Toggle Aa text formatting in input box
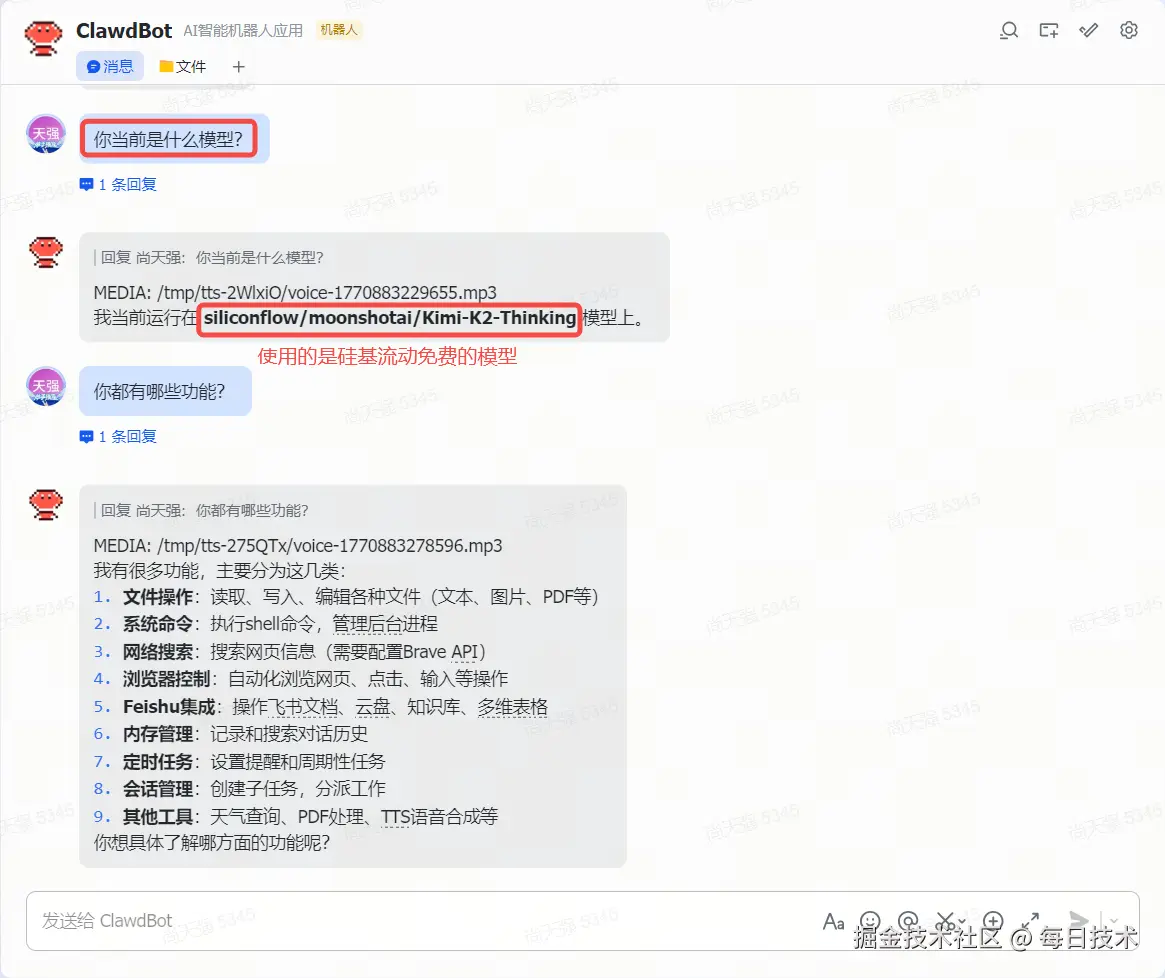This screenshot has height=978, width=1165. [834, 922]
